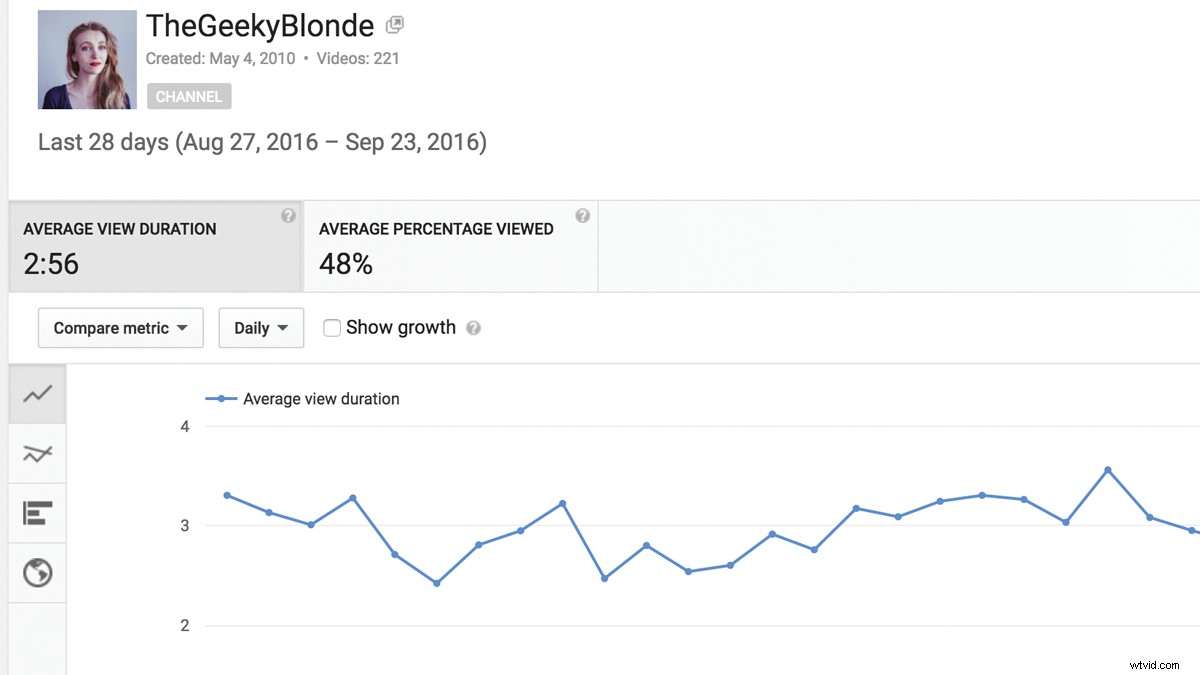
Task: Click the help icon next to Show growth
Action: [473, 327]
